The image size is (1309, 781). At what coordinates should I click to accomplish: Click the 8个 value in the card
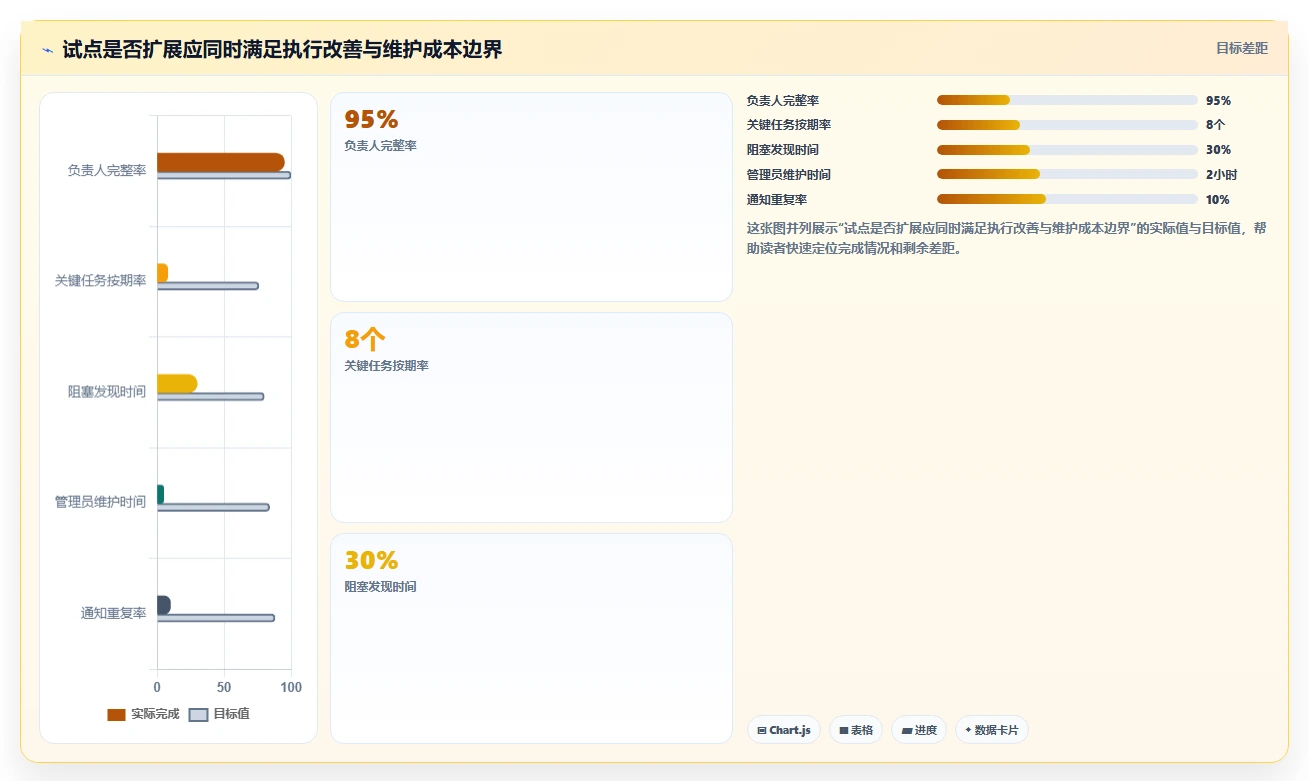pos(365,339)
